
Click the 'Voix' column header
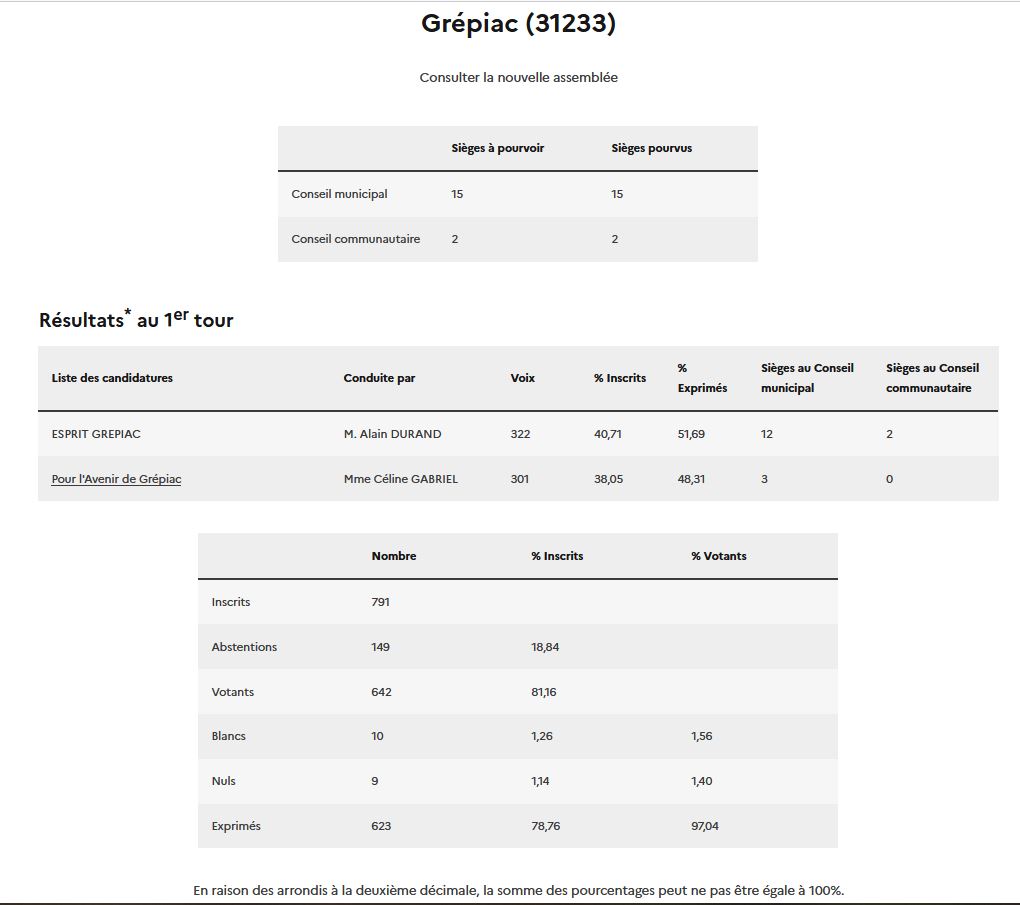[522, 378]
